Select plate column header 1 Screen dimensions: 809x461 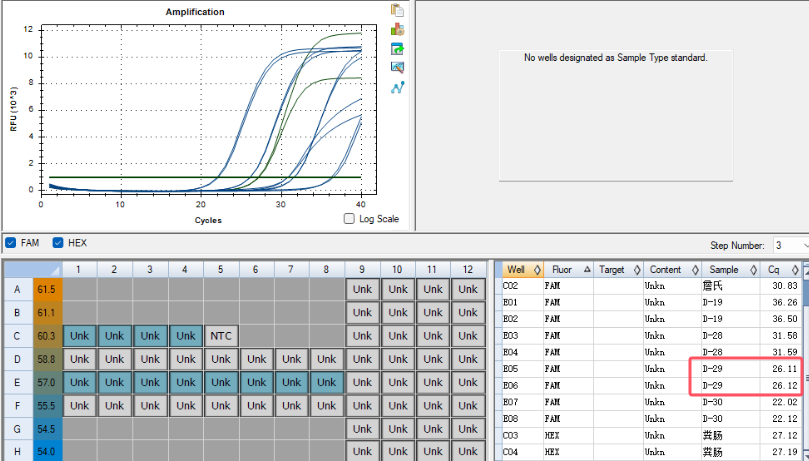coord(79,269)
